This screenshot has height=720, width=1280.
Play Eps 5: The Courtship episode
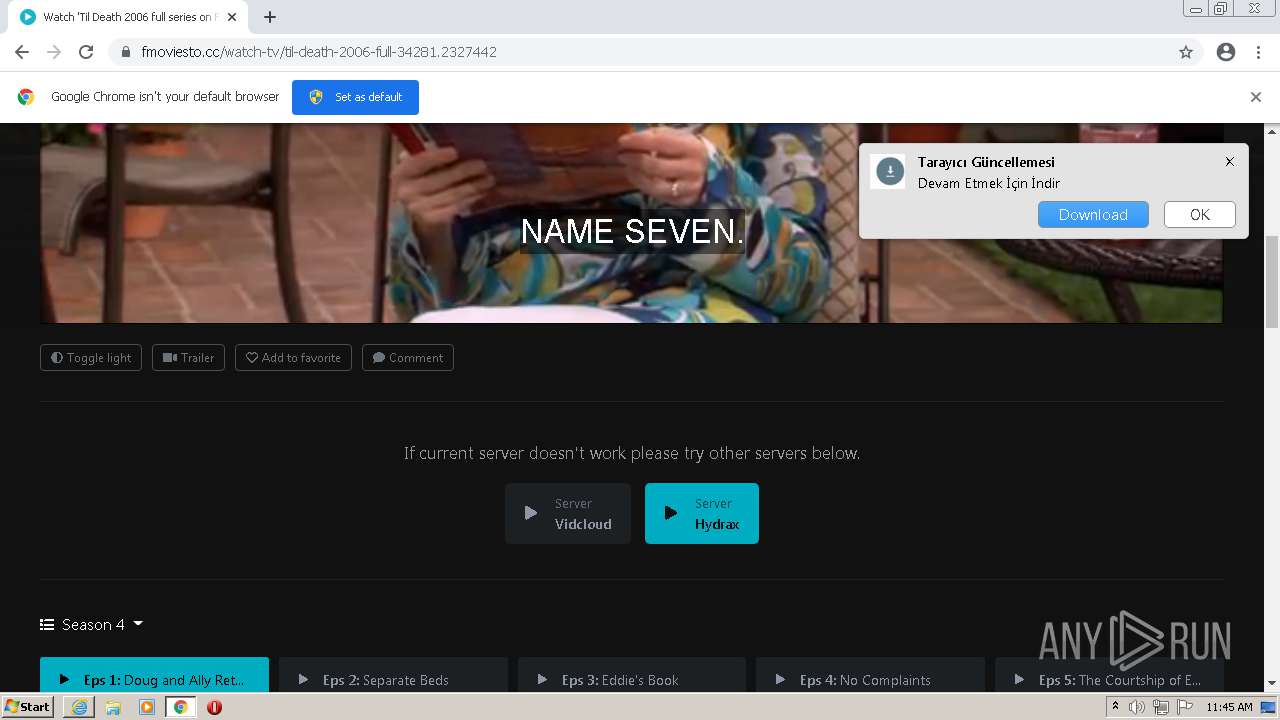tap(1109, 675)
